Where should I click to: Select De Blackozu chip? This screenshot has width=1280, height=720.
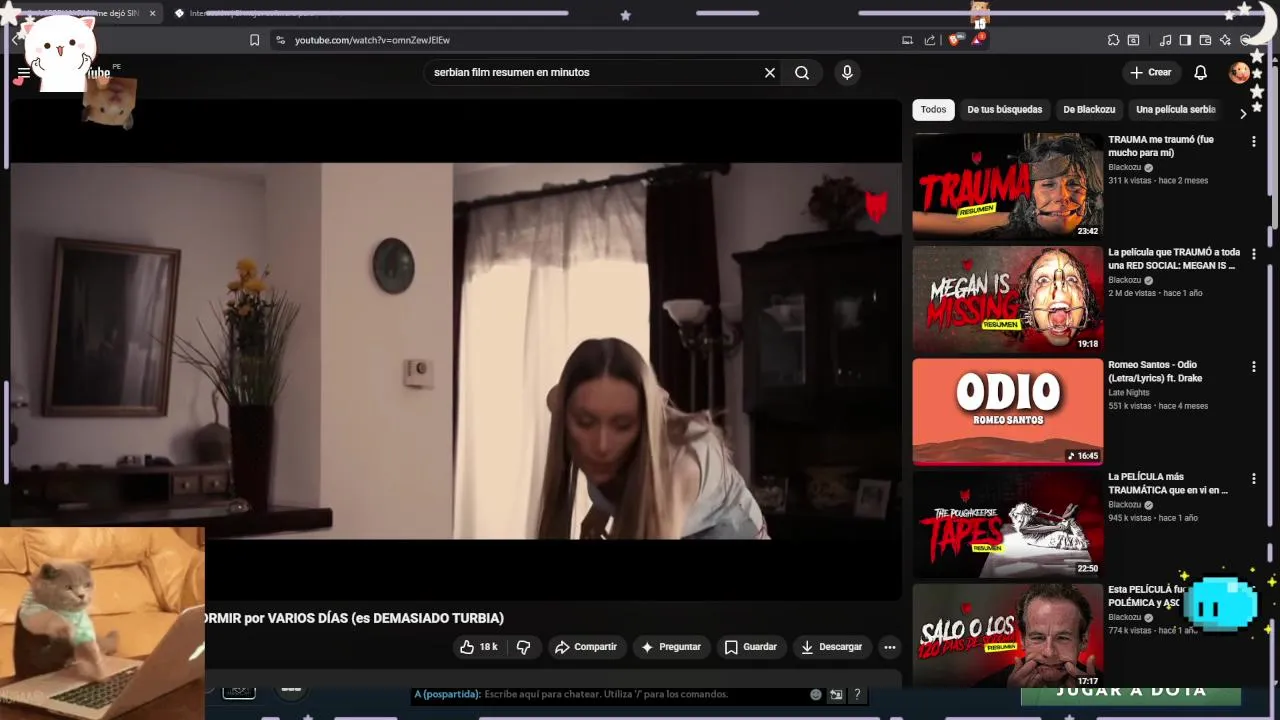pyautogui.click(x=1089, y=109)
